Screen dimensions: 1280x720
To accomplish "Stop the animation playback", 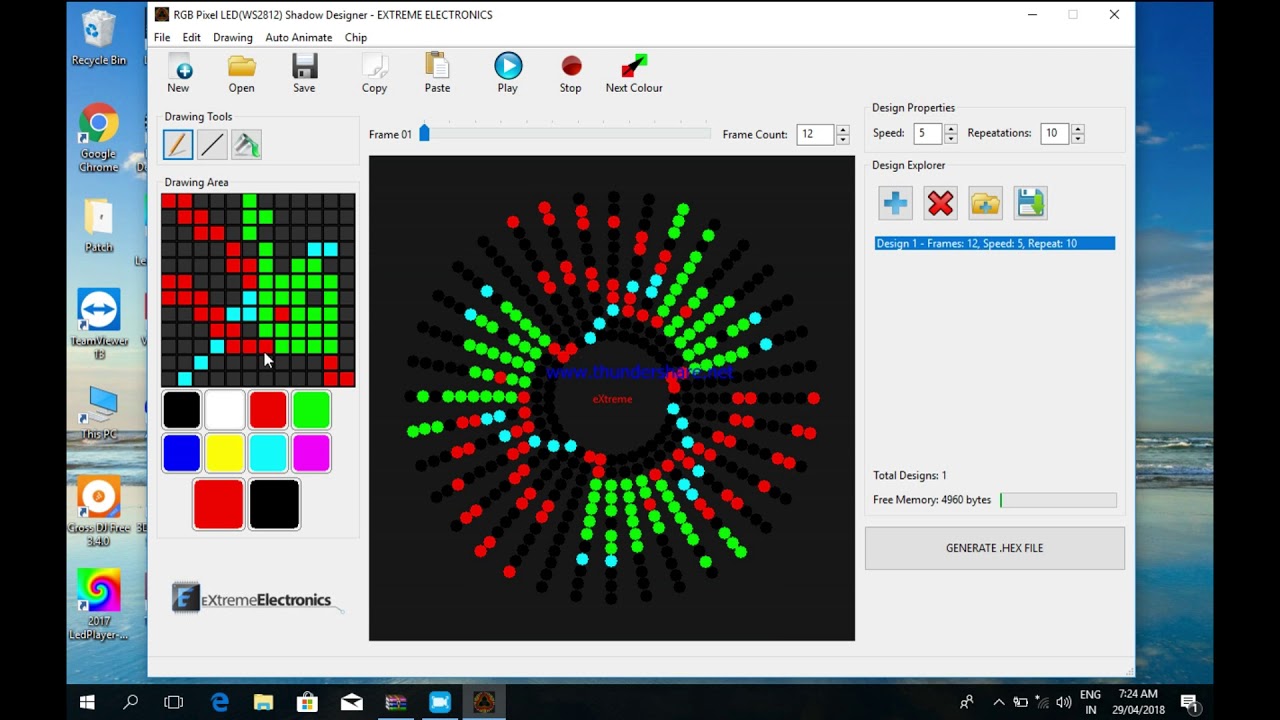I will (571, 74).
